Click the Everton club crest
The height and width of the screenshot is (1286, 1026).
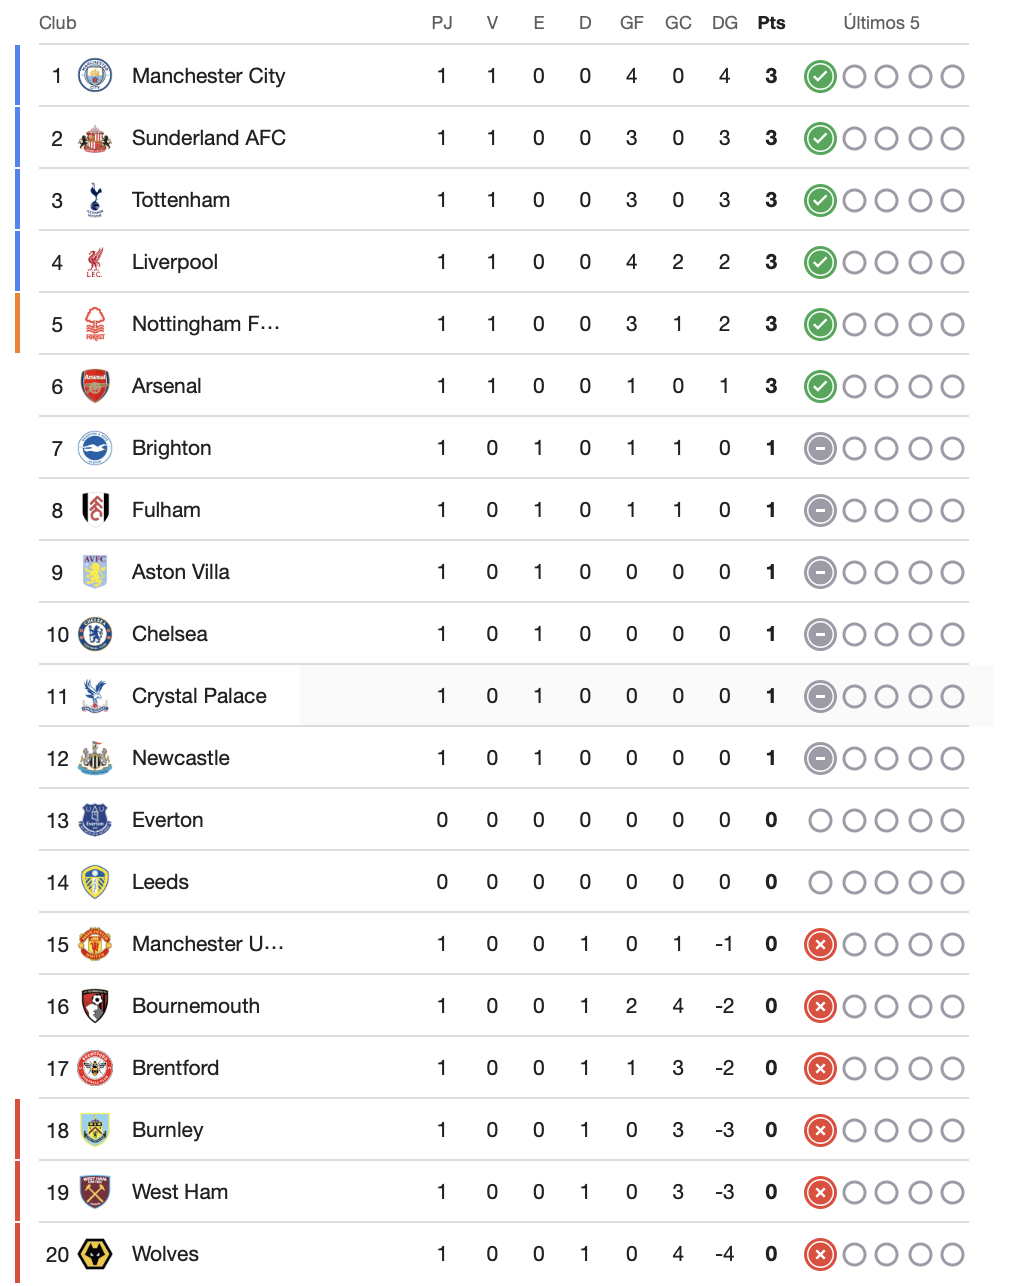pos(95,820)
